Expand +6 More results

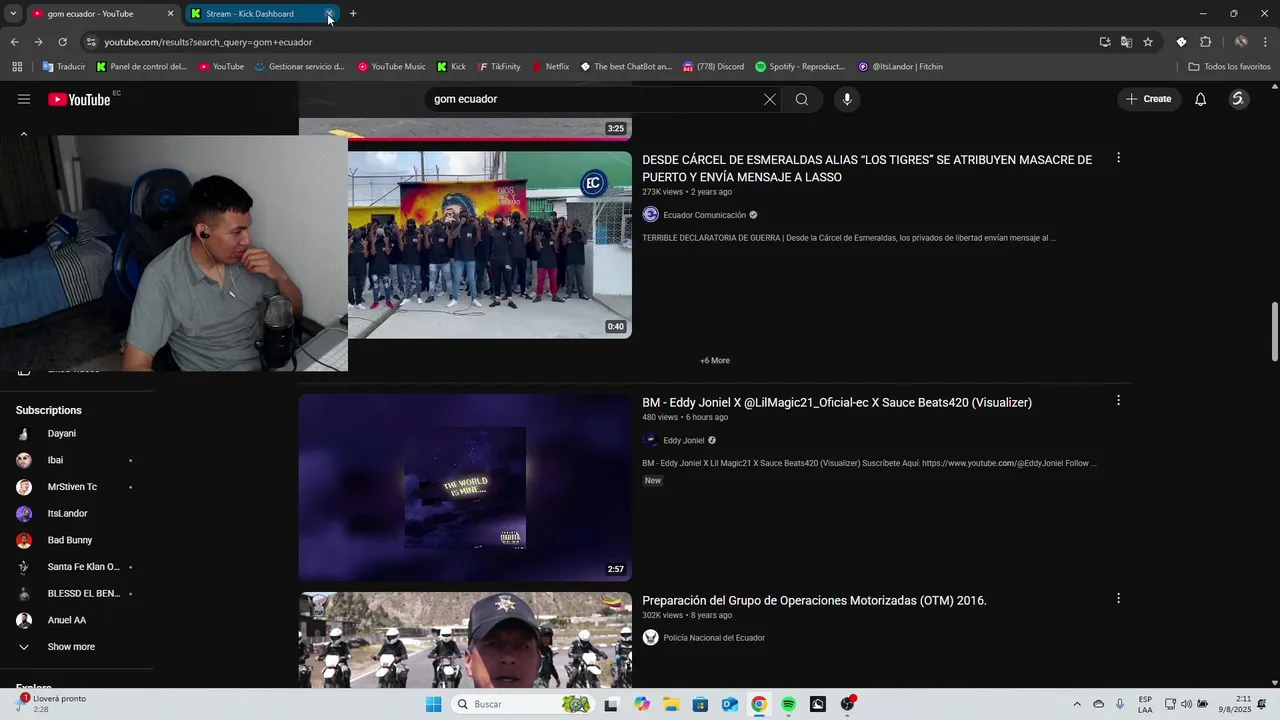pyautogui.click(x=715, y=360)
